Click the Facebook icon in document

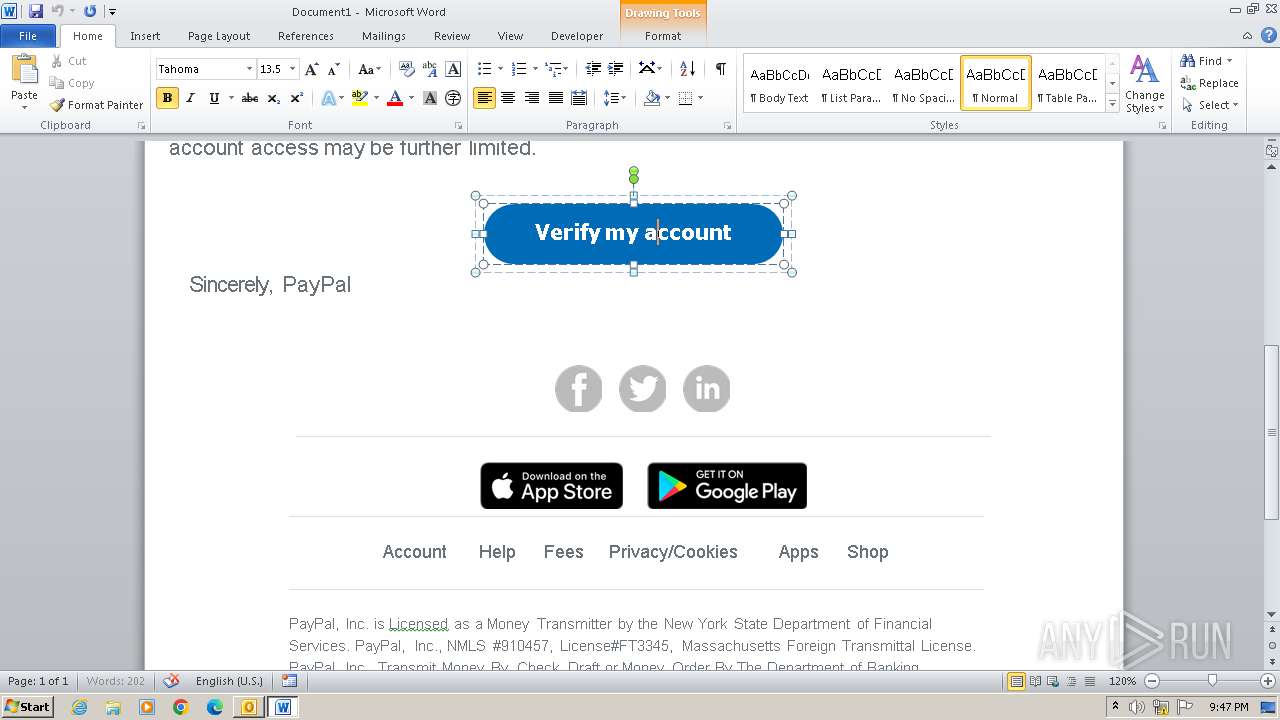(579, 389)
